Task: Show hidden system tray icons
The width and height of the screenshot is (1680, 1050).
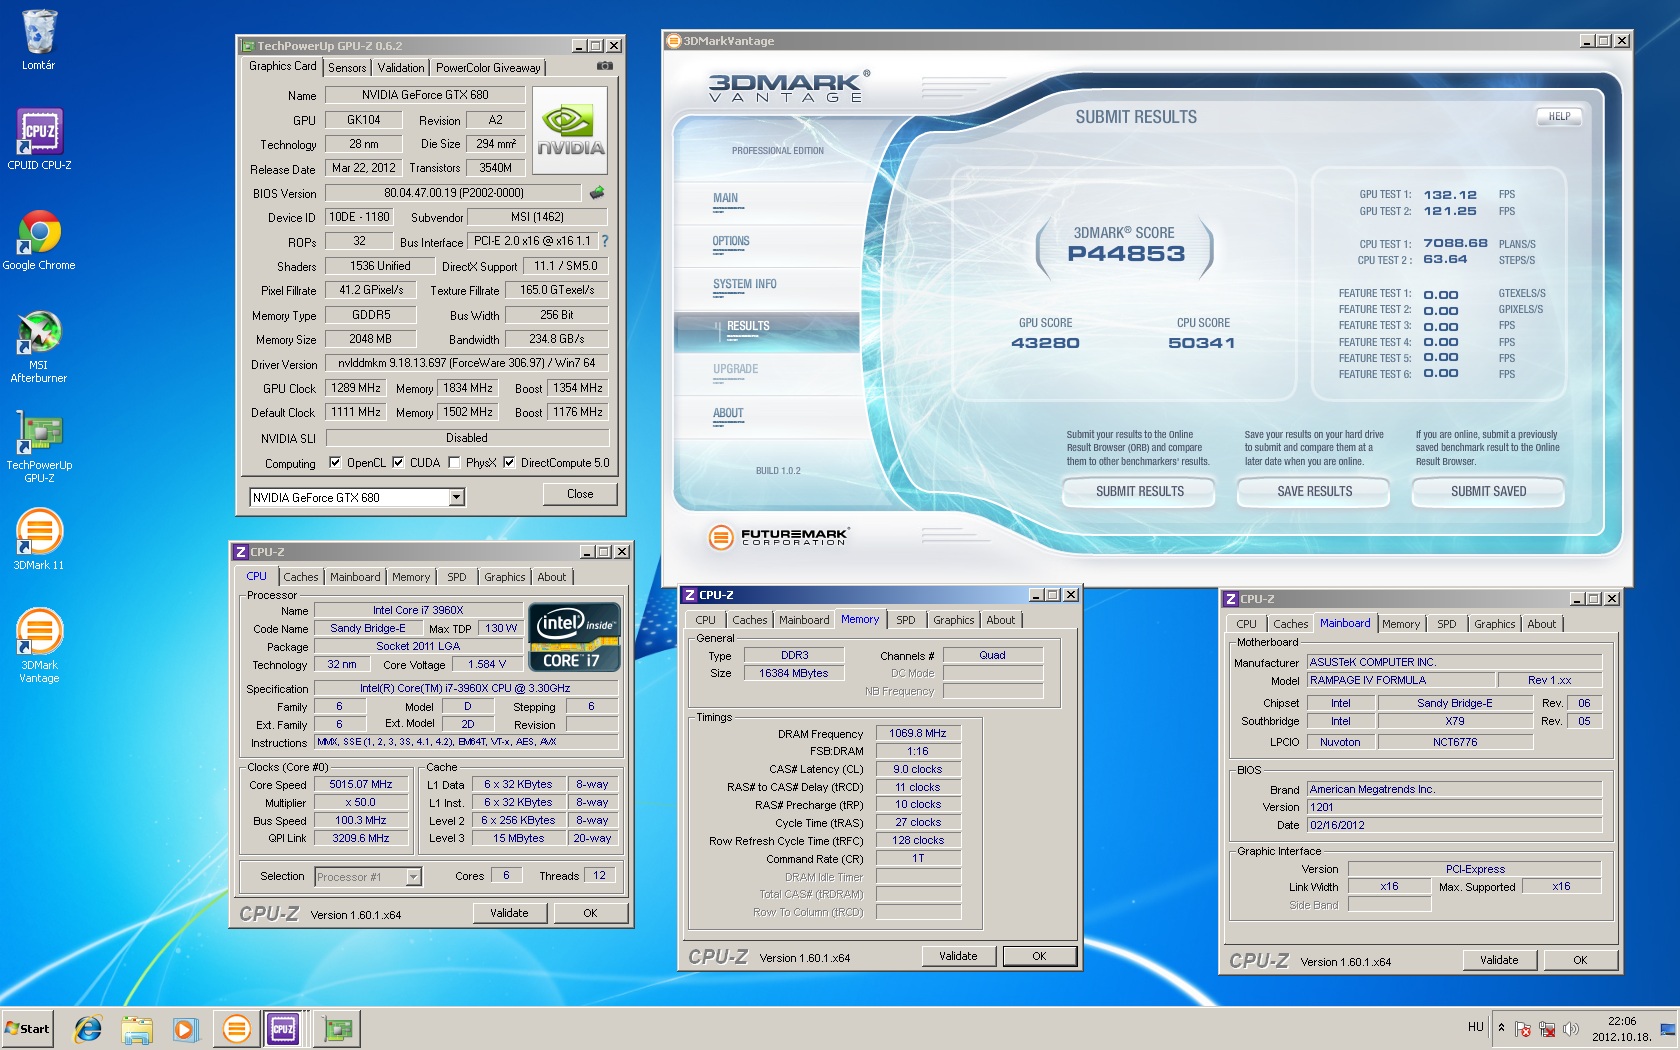Action: point(1501,1028)
